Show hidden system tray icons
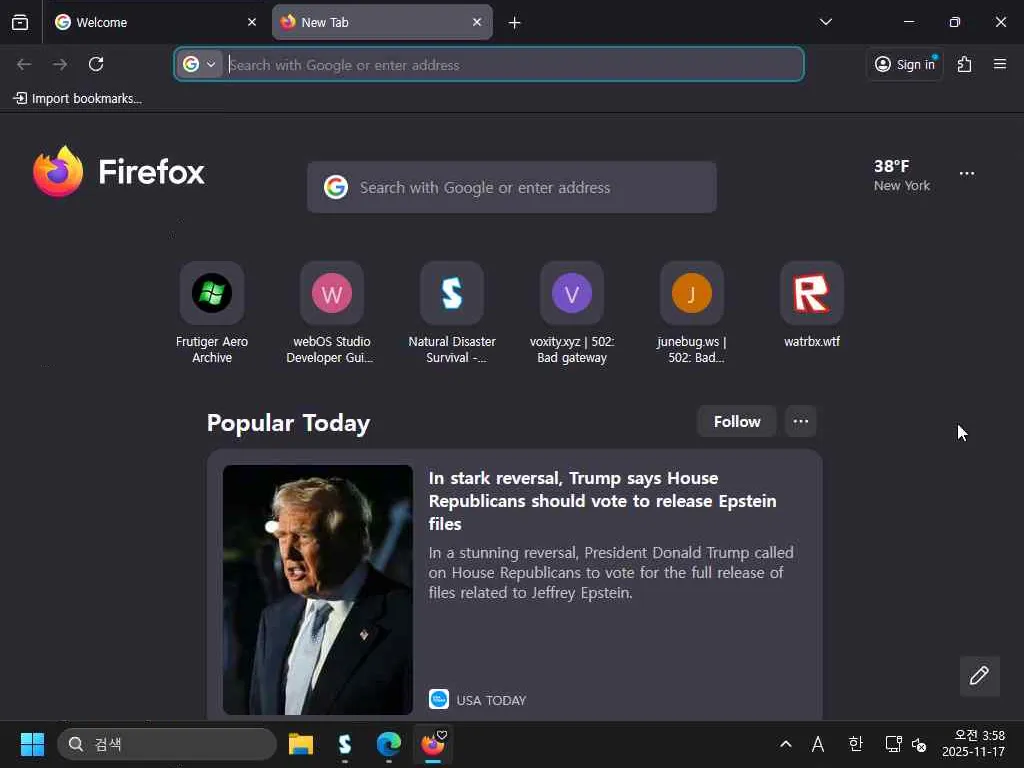The height and width of the screenshot is (768, 1024). point(786,744)
